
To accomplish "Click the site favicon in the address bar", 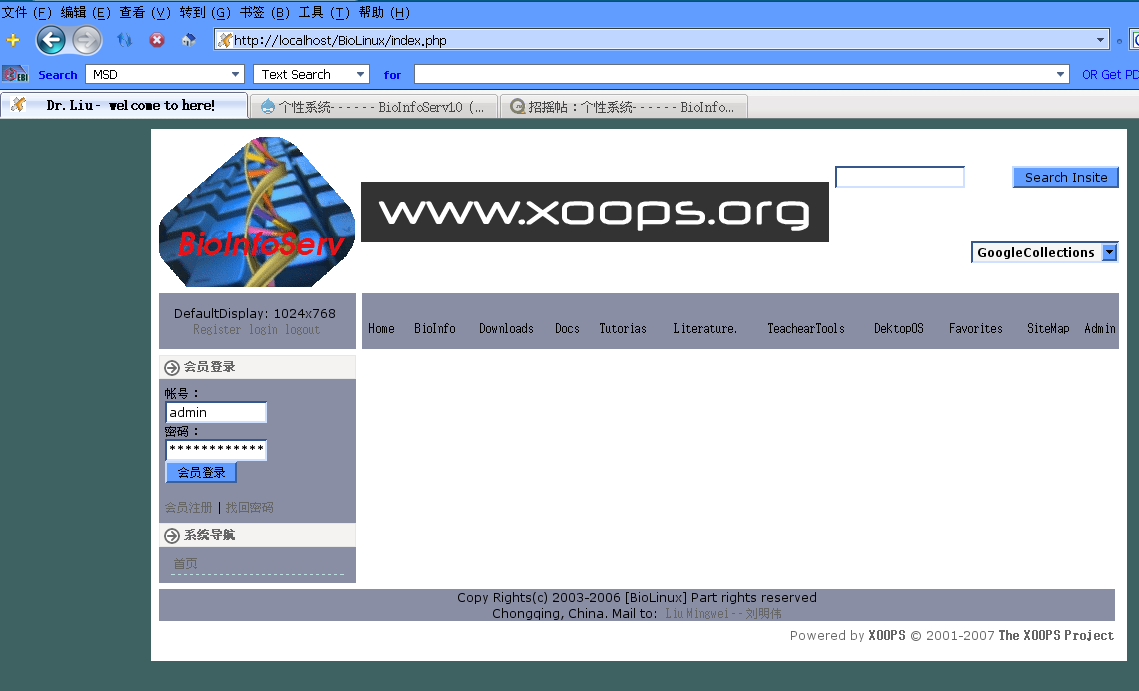I will pyautogui.click(x=224, y=40).
